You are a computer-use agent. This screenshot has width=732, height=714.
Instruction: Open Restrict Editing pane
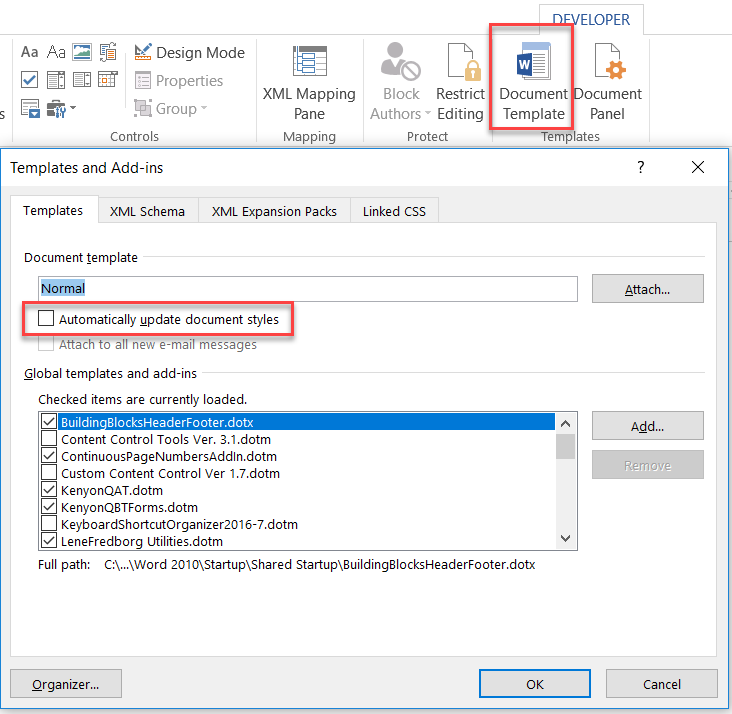click(x=460, y=82)
